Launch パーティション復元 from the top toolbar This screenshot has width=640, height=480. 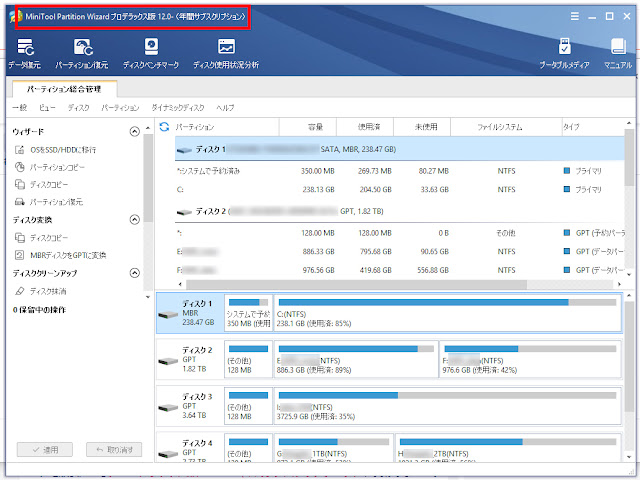pyautogui.click(x=82, y=53)
